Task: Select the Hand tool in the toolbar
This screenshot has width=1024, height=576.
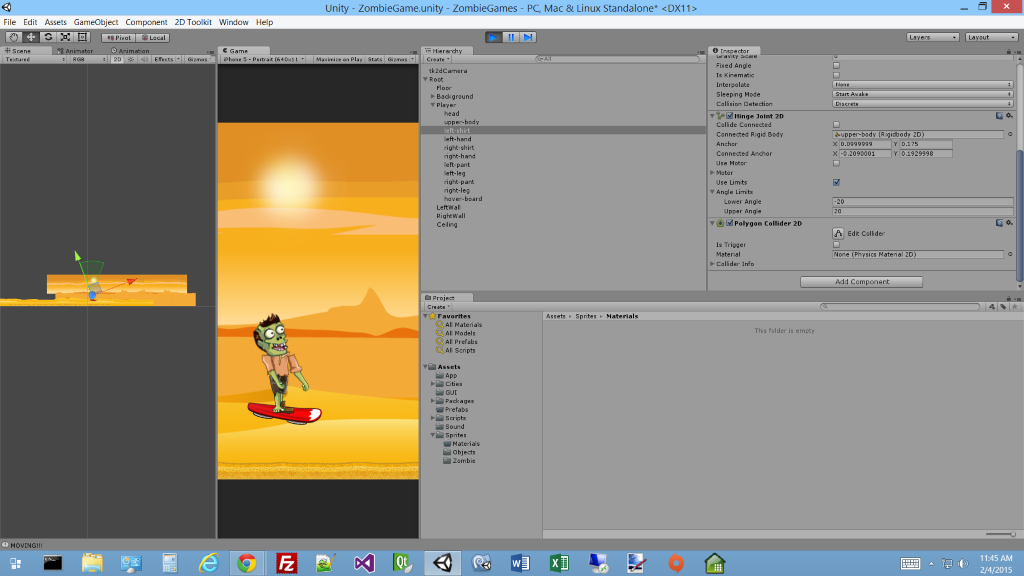Action: click(x=13, y=37)
